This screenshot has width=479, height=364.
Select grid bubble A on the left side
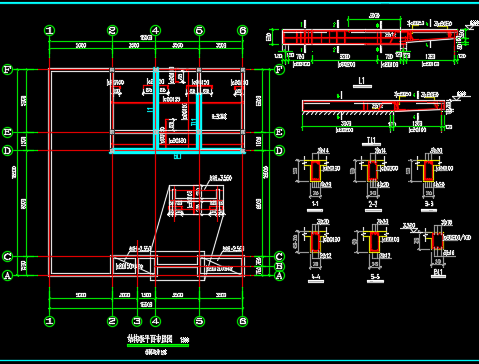pyautogui.click(x=7, y=276)
